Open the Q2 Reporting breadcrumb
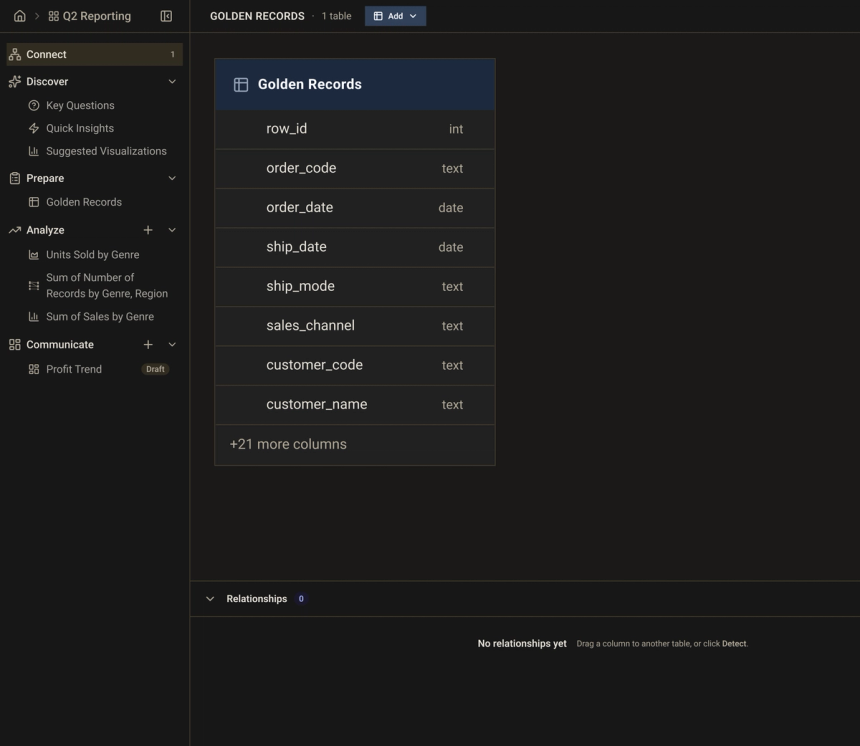Image resolution: width=860 pixels, height=746 pixels. 89,16
